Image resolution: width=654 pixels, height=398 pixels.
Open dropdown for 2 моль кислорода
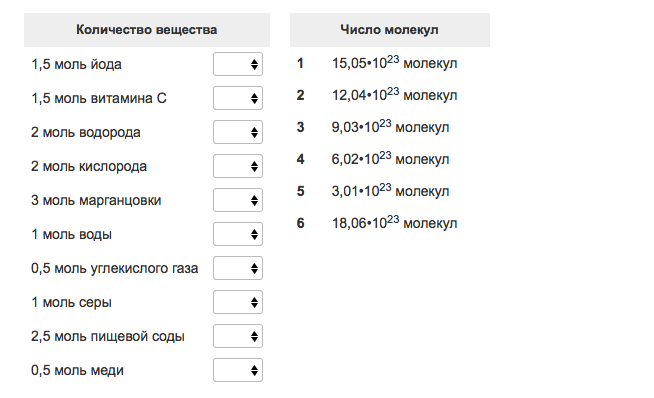(x=238, y=166)
